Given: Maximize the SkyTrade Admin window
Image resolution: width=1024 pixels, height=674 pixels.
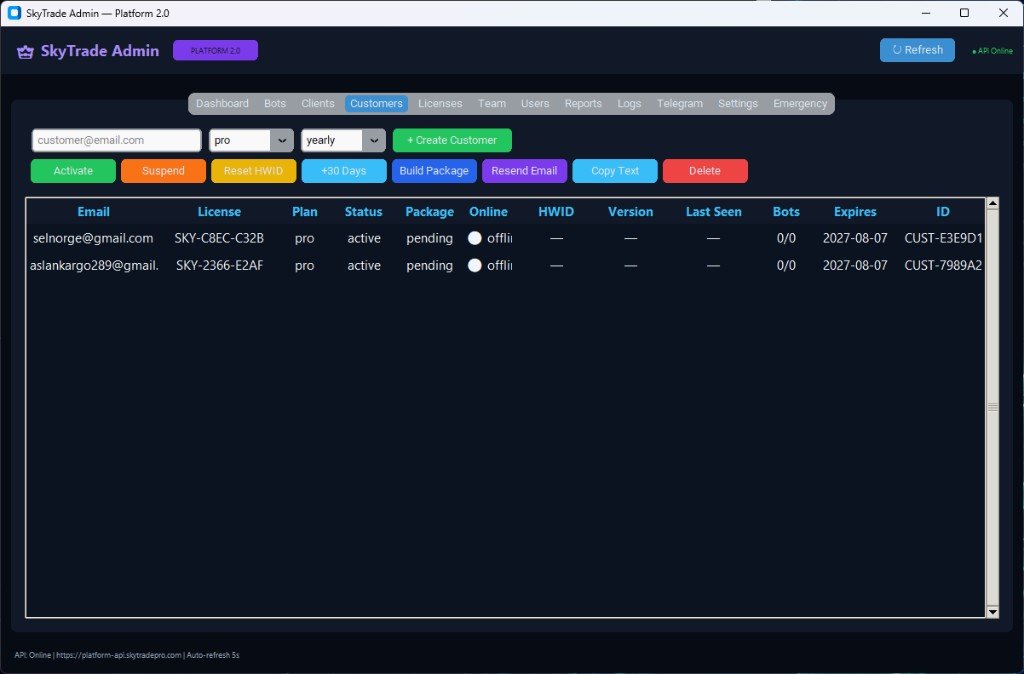Looking at the screenshot, I should click(964, 13).
